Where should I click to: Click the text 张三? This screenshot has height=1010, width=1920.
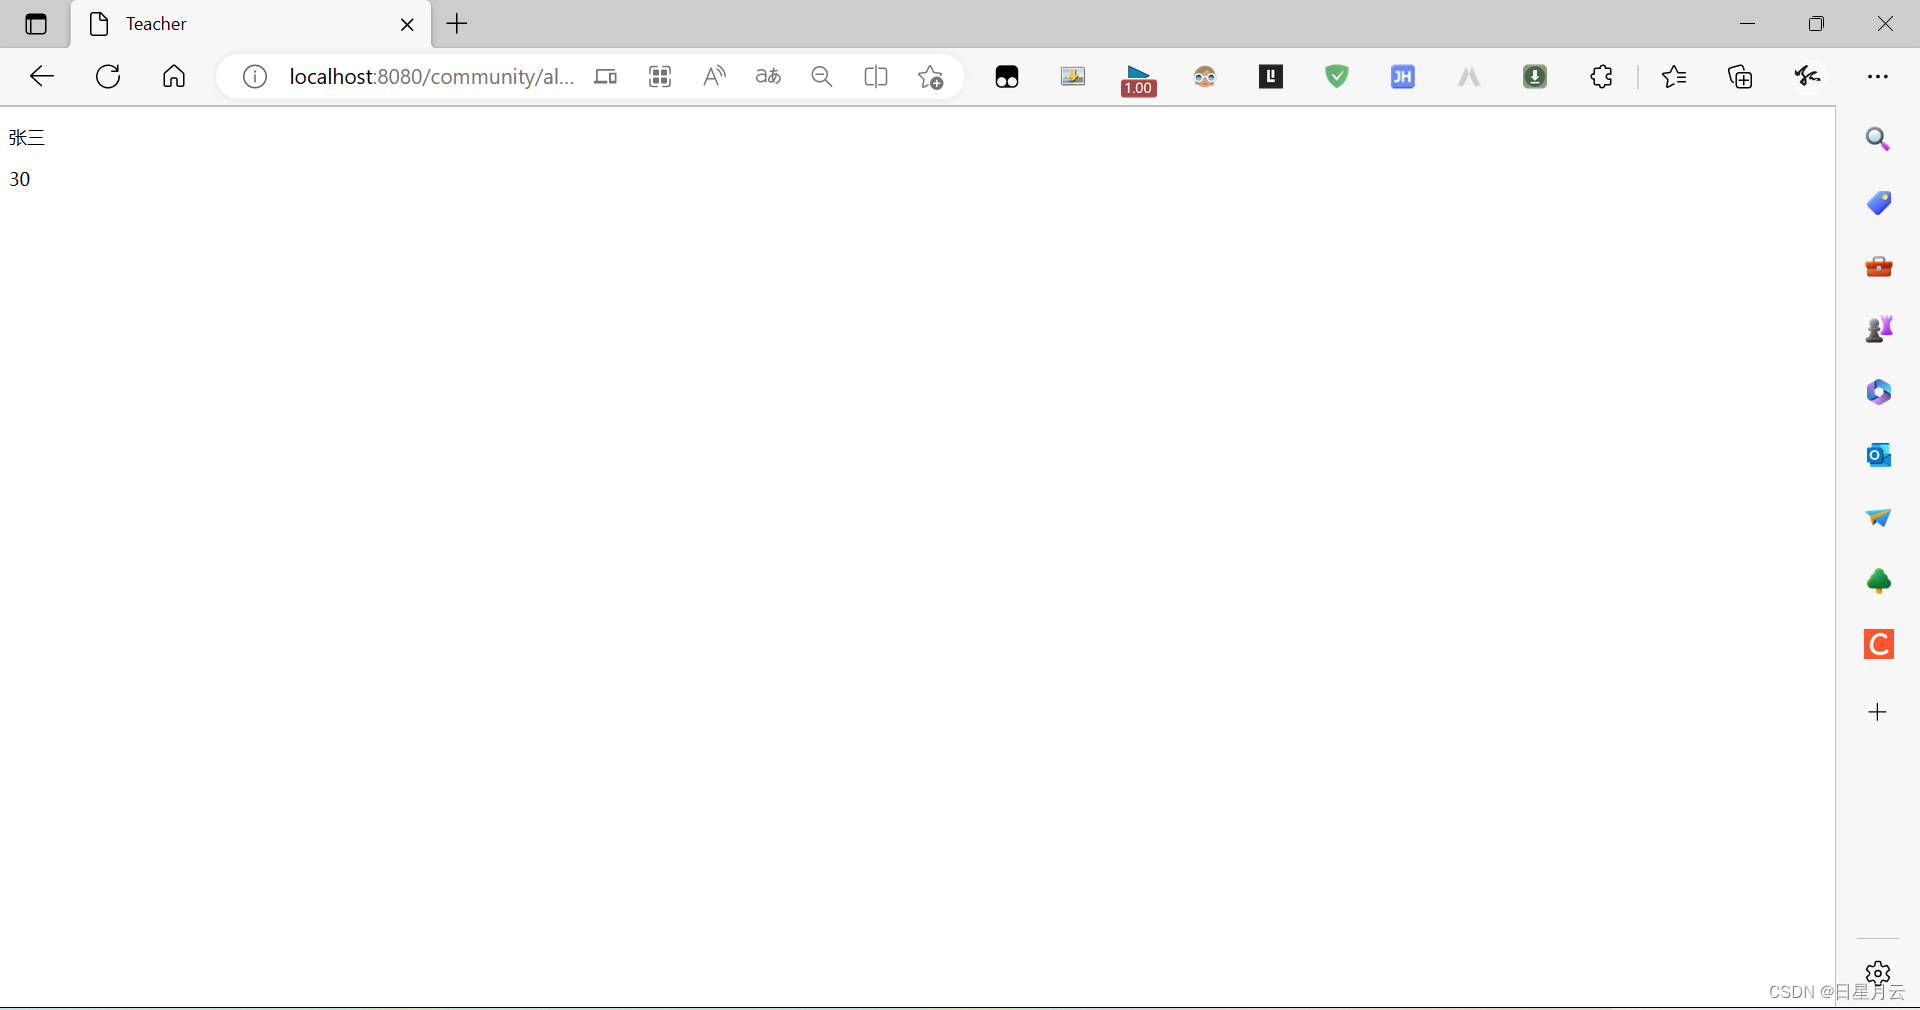click(x=27, y=138)
